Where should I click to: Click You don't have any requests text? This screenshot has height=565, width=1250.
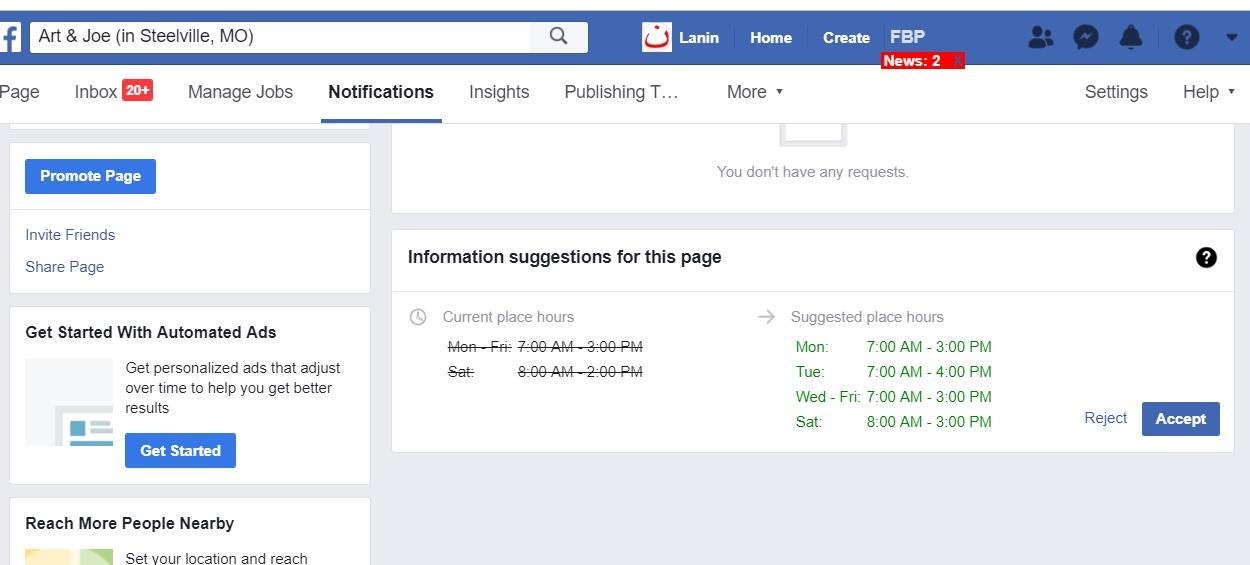[812, 172]
